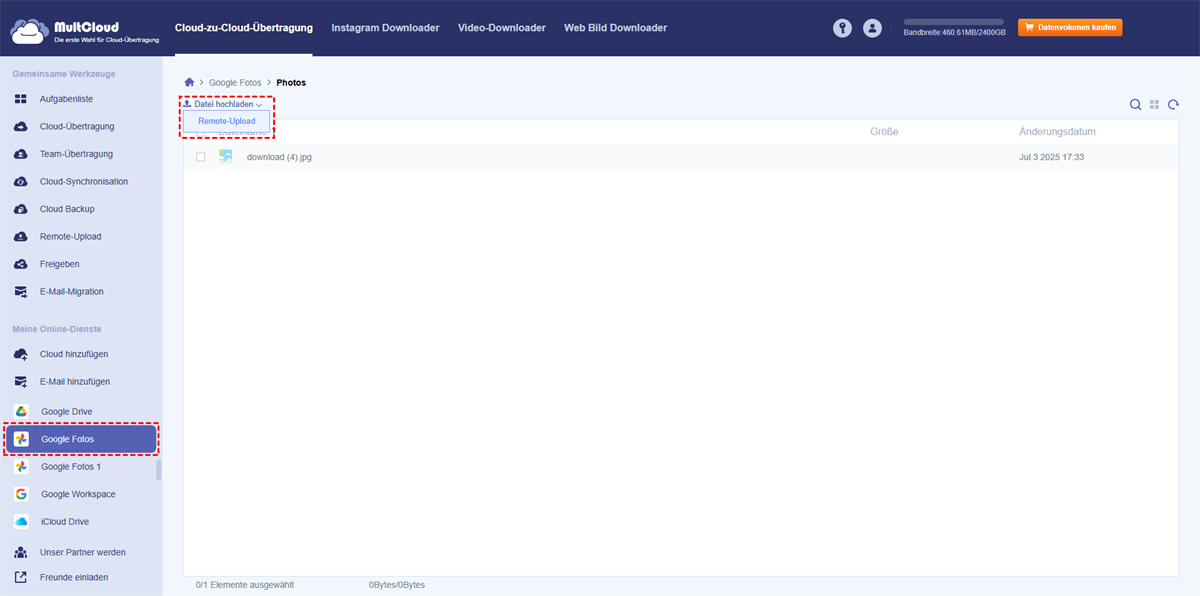Choose Remote-Upload from the upload menu
Viewport: 1200px width, 596px height.
227,121
